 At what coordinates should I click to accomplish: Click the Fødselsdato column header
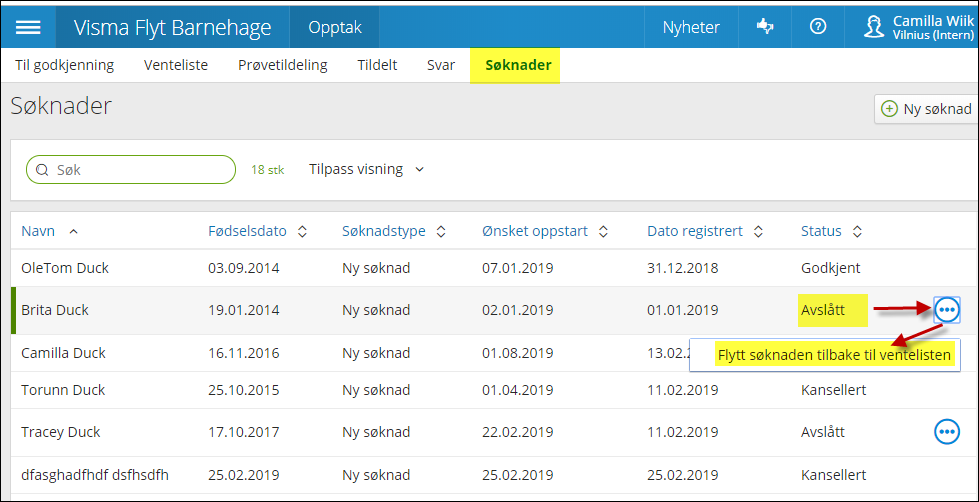(247, 231)
